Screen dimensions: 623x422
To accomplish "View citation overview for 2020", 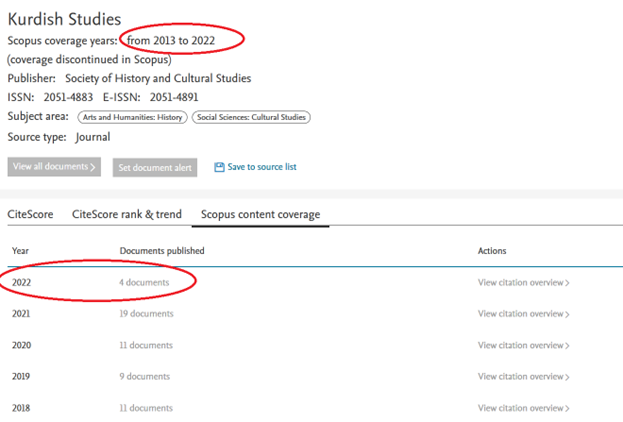I will pos(523,345).
